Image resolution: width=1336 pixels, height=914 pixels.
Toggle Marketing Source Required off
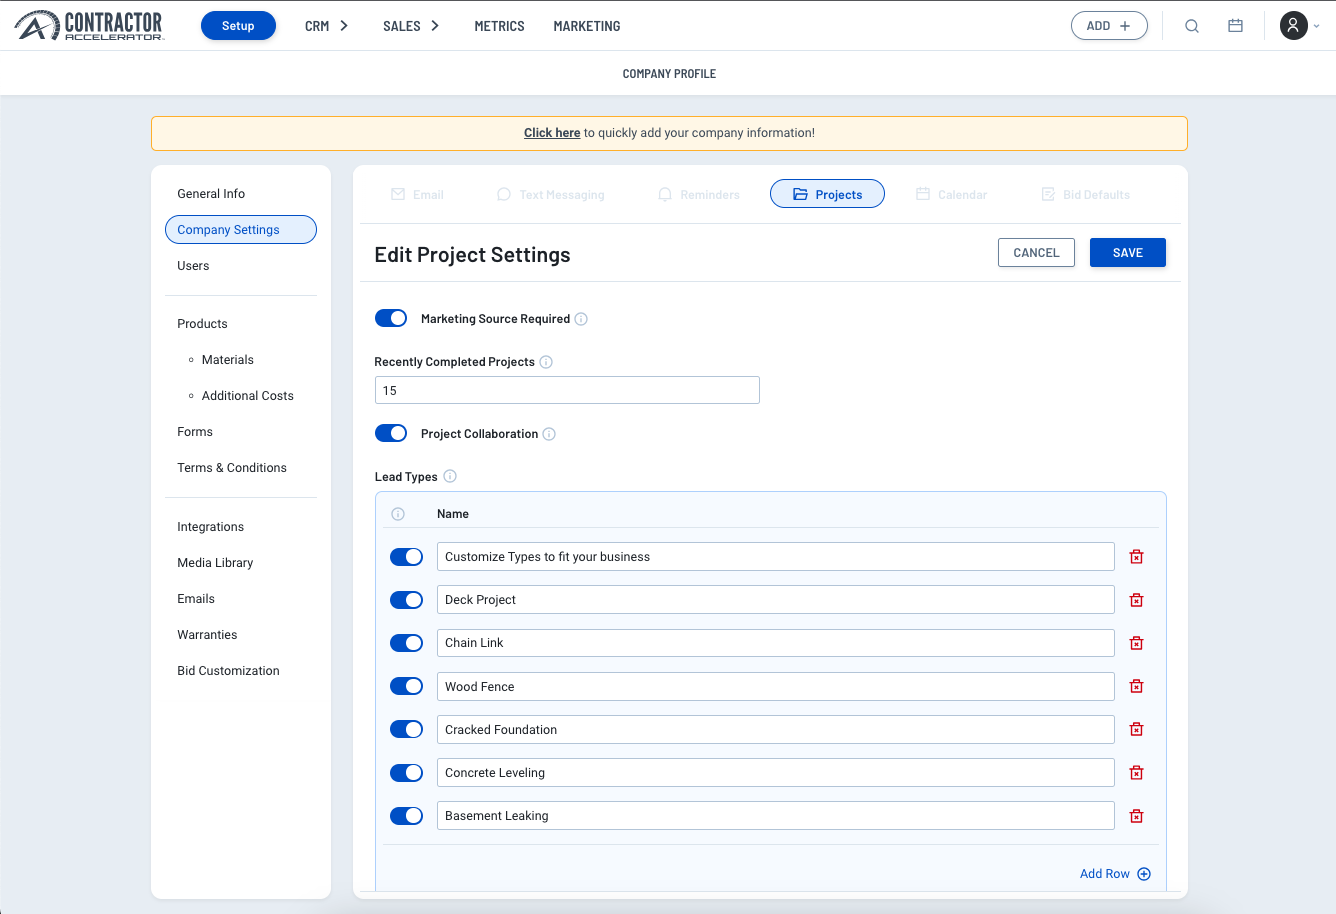tap(391, 318)
